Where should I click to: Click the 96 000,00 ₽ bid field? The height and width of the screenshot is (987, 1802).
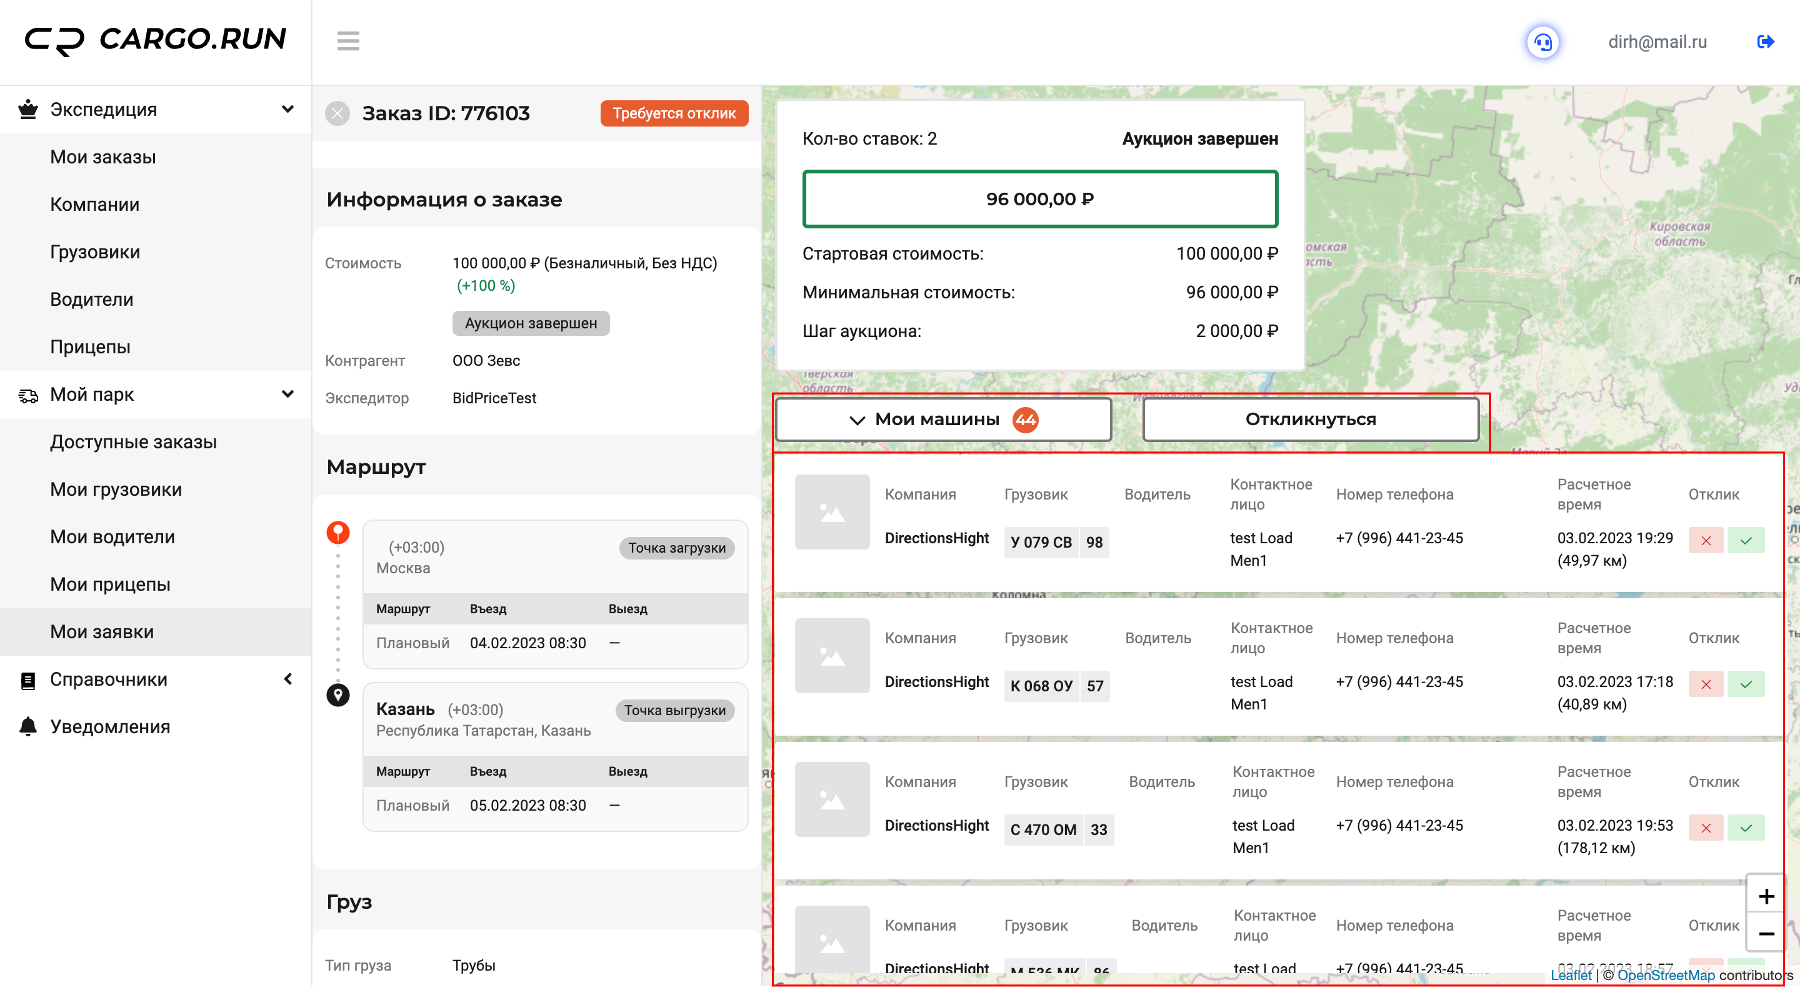(x=1040, y=199)
